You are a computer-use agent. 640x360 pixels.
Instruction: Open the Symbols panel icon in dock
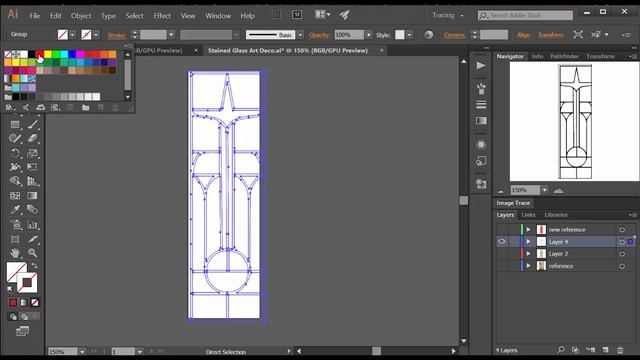pos(481,88)
